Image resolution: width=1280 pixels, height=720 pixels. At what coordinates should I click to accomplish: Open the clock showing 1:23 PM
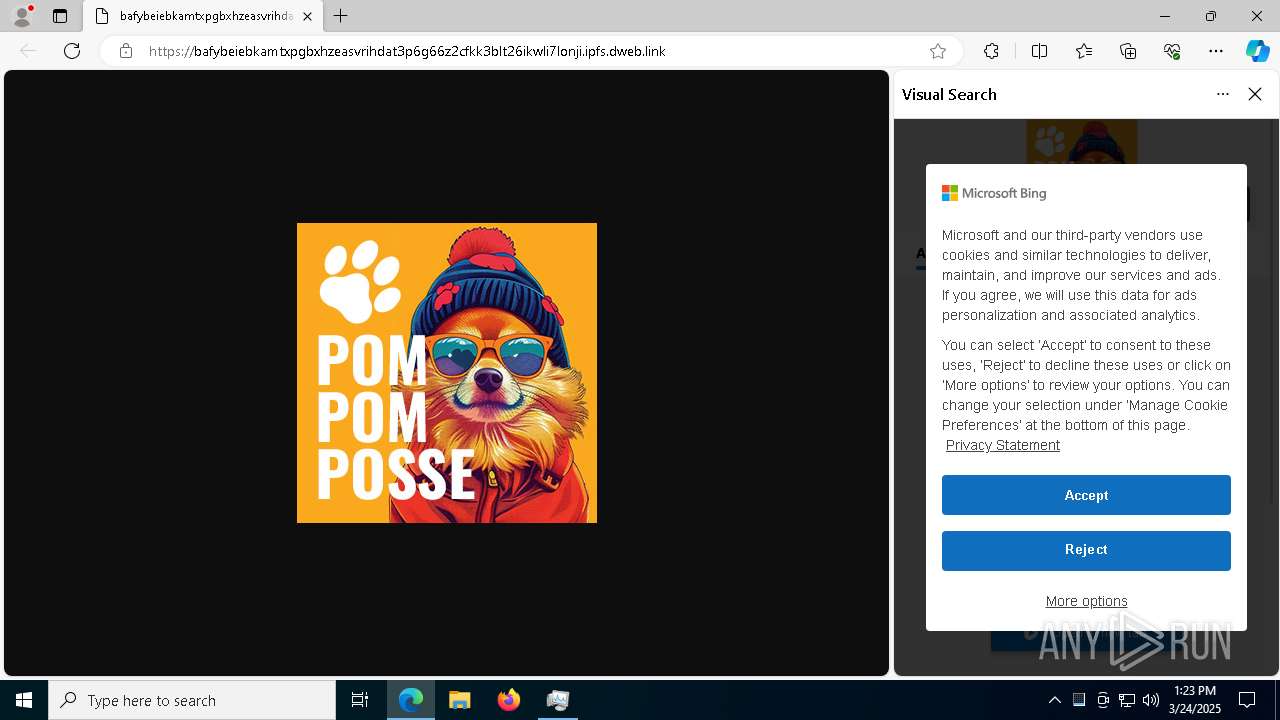pyautogui.click(x=1195, y=700)
